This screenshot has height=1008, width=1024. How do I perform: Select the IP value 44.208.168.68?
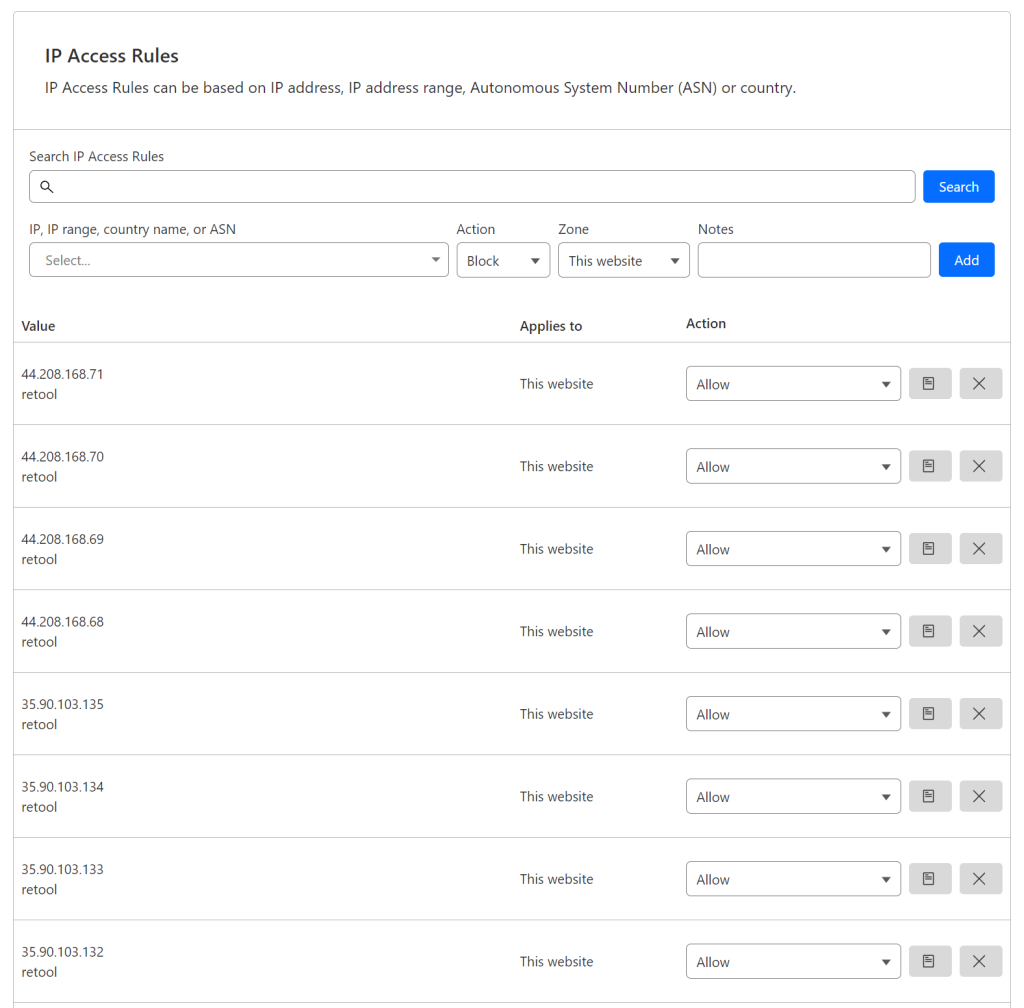point(62,622)
